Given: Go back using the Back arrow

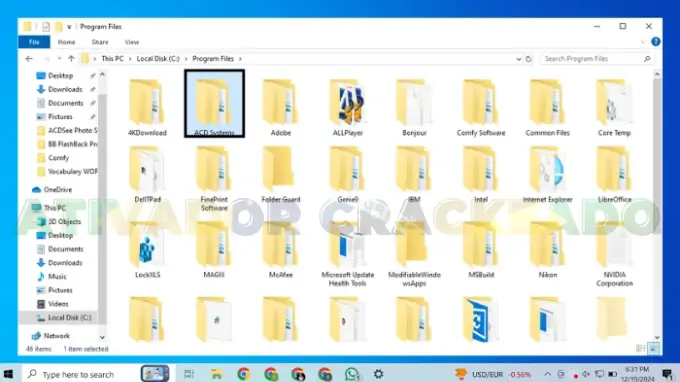Looking at the screenshot, I should pyautogui.click(x=29, y=59).
